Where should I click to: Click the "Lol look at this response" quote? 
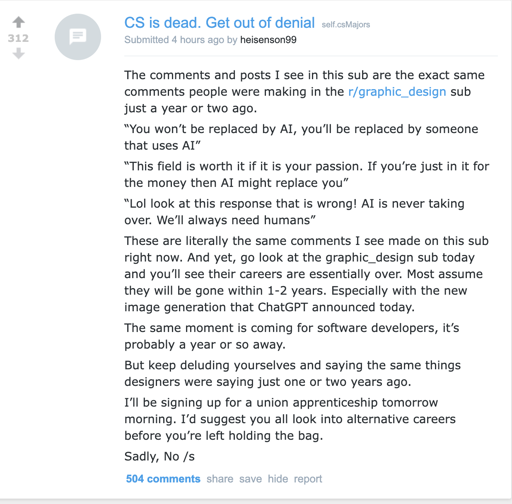click(x=294, y=212)
